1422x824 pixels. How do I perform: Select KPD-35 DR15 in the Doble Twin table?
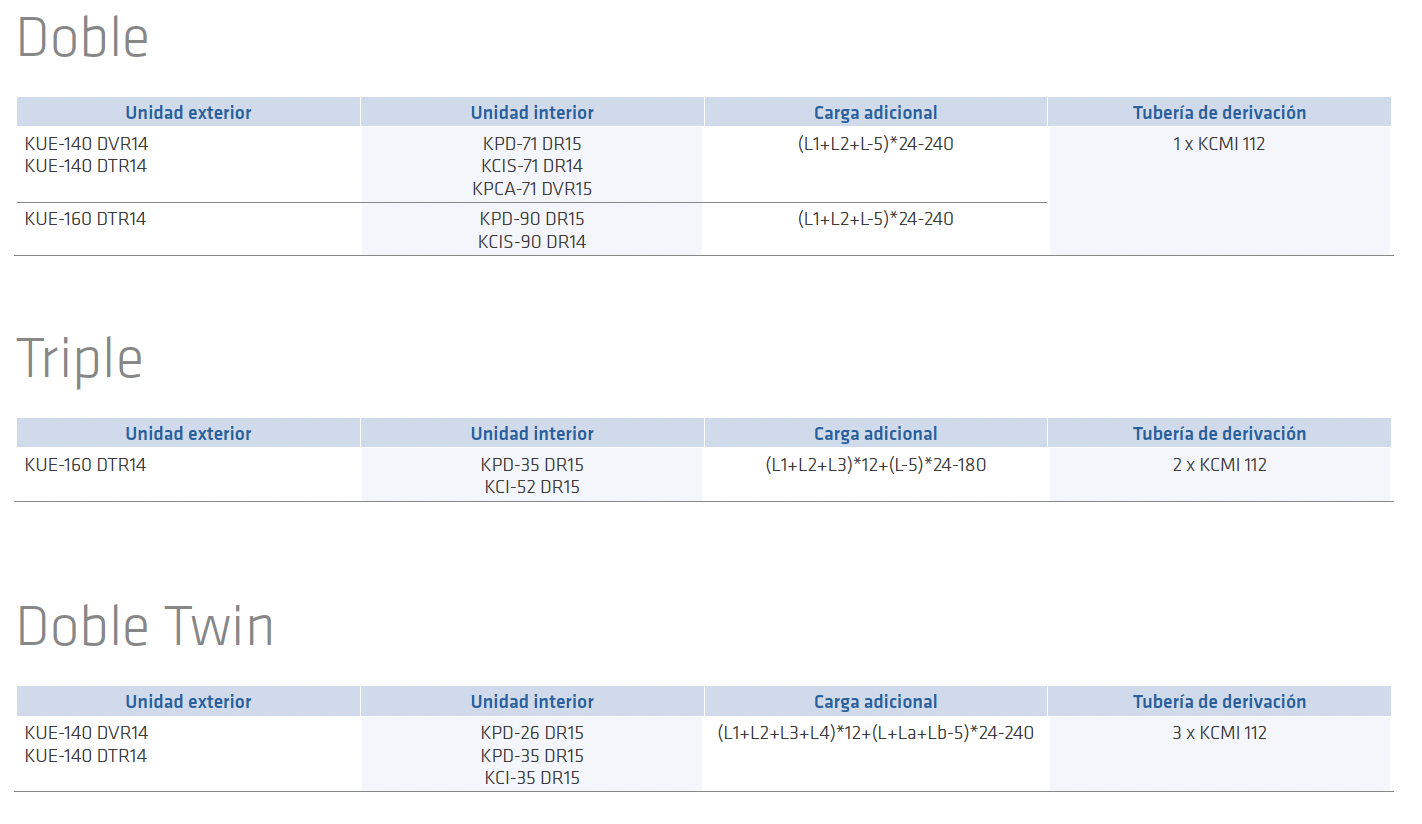coord(532,755)
